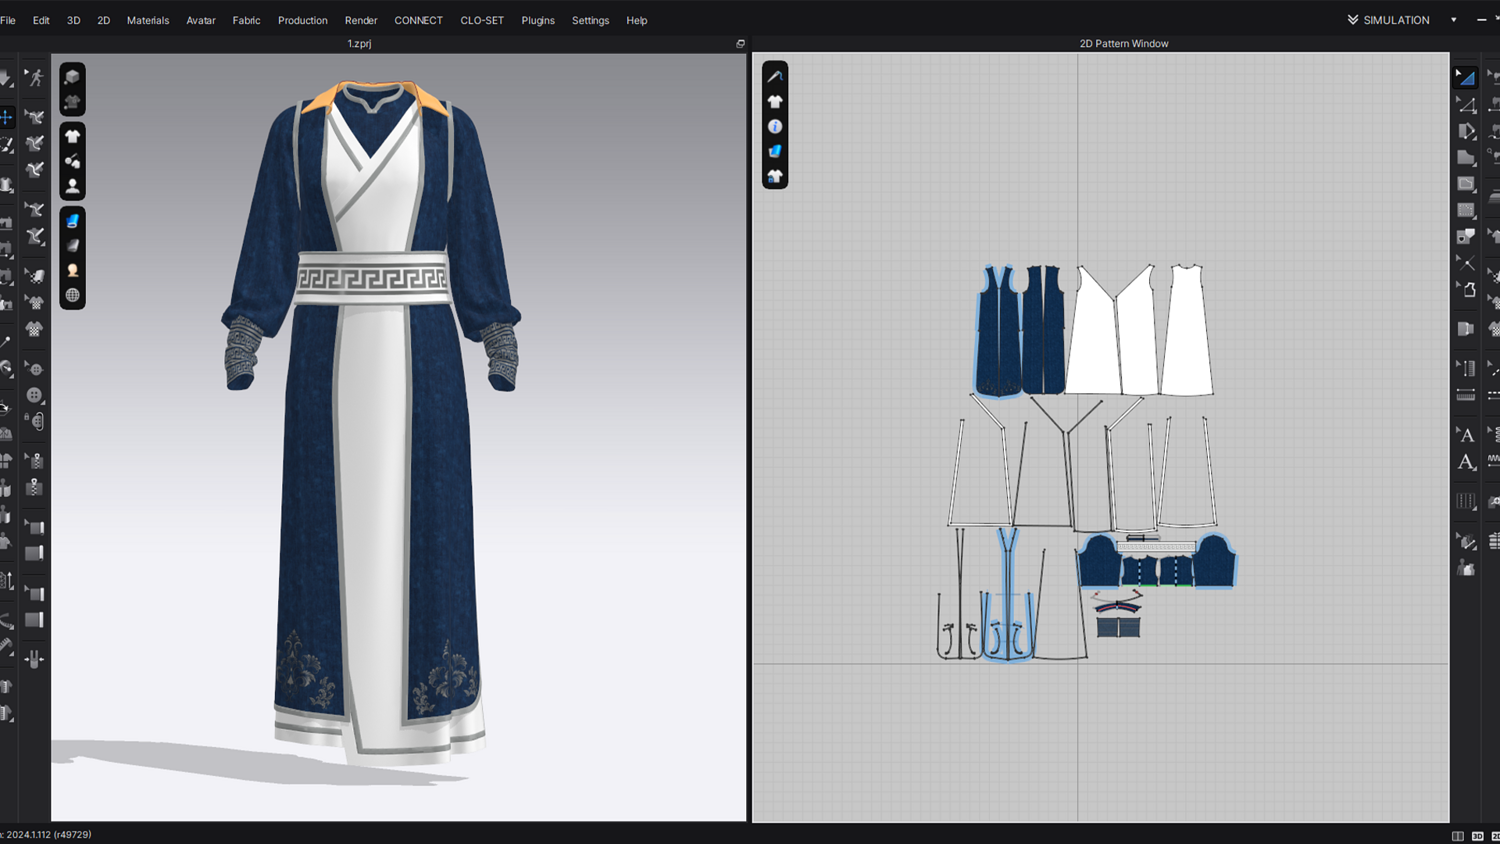Open the CLO-SET menu
This screenshot has width=1500, height=844.
[482, 20]
